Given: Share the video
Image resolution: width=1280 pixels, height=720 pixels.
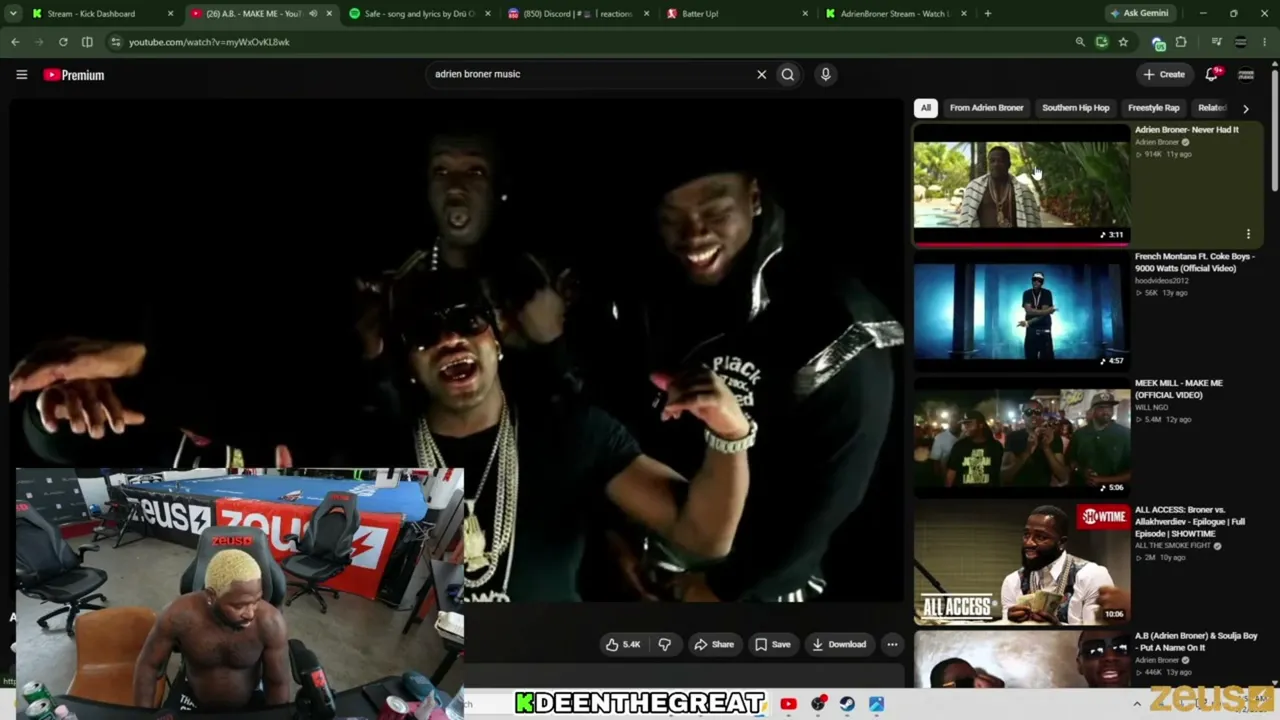Looking at the screenshot, I should [x=714, y=644].
